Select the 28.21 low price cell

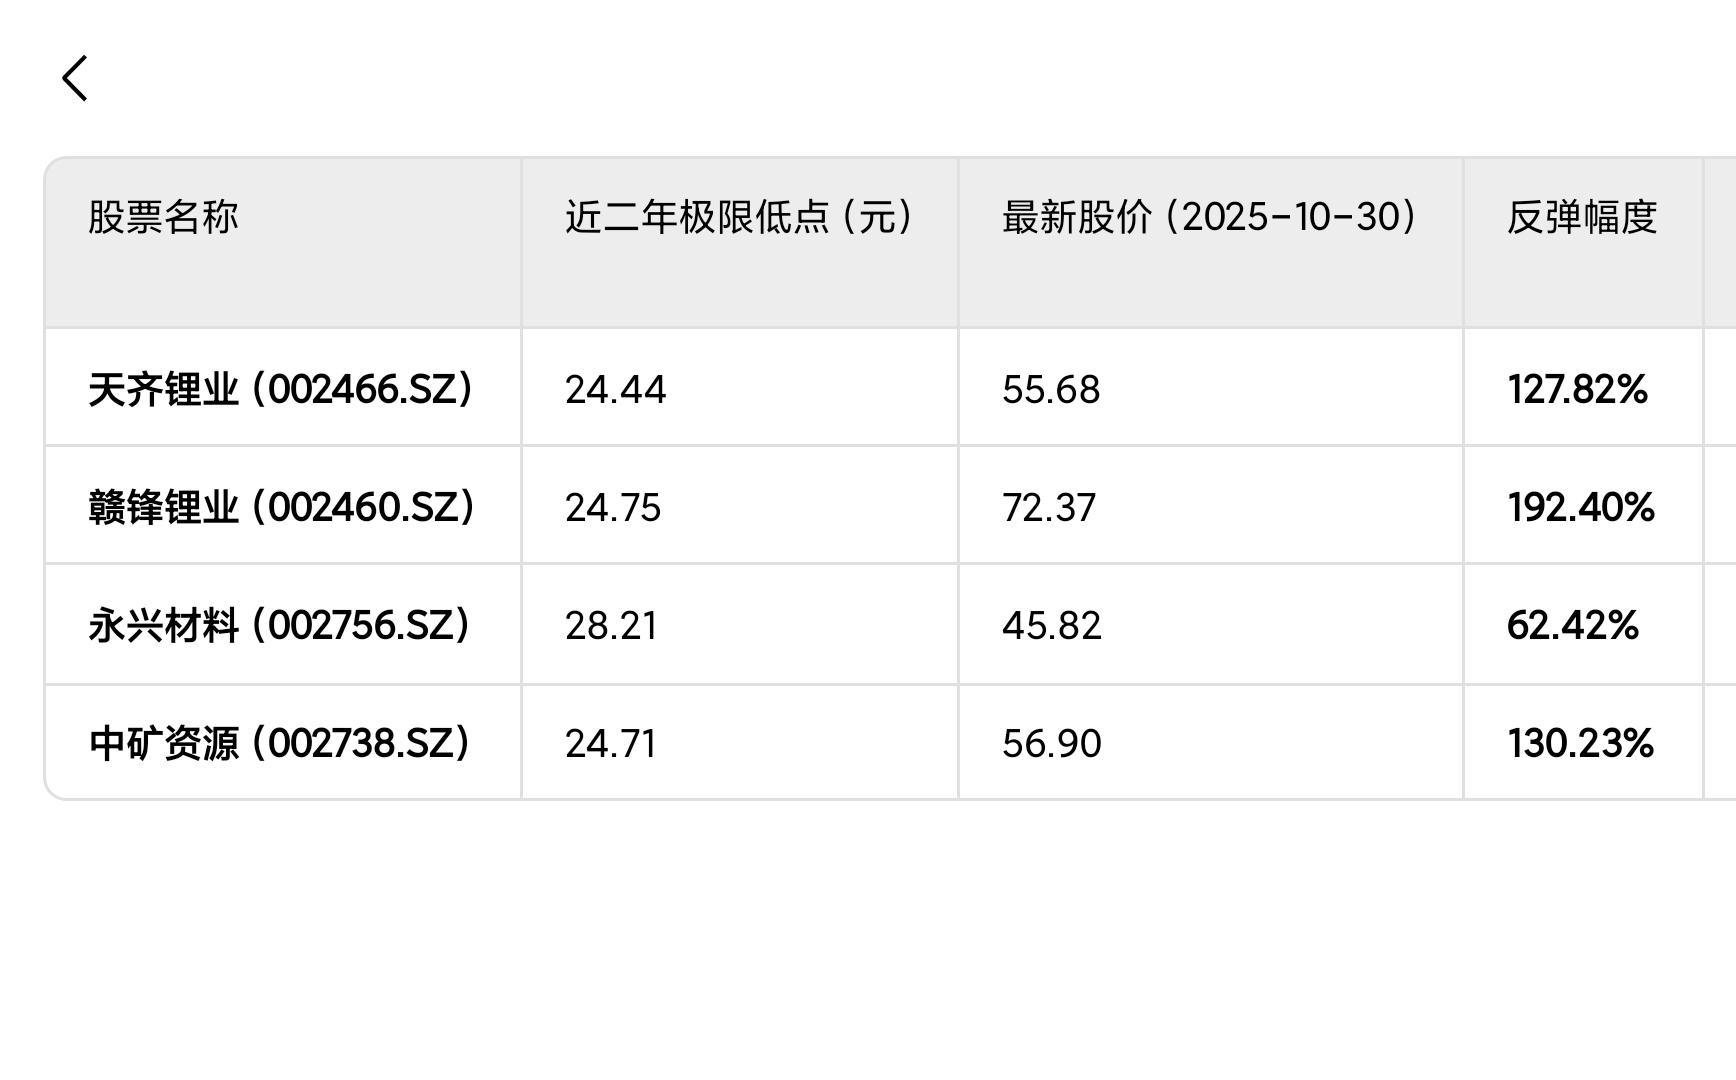coord(611,625)
